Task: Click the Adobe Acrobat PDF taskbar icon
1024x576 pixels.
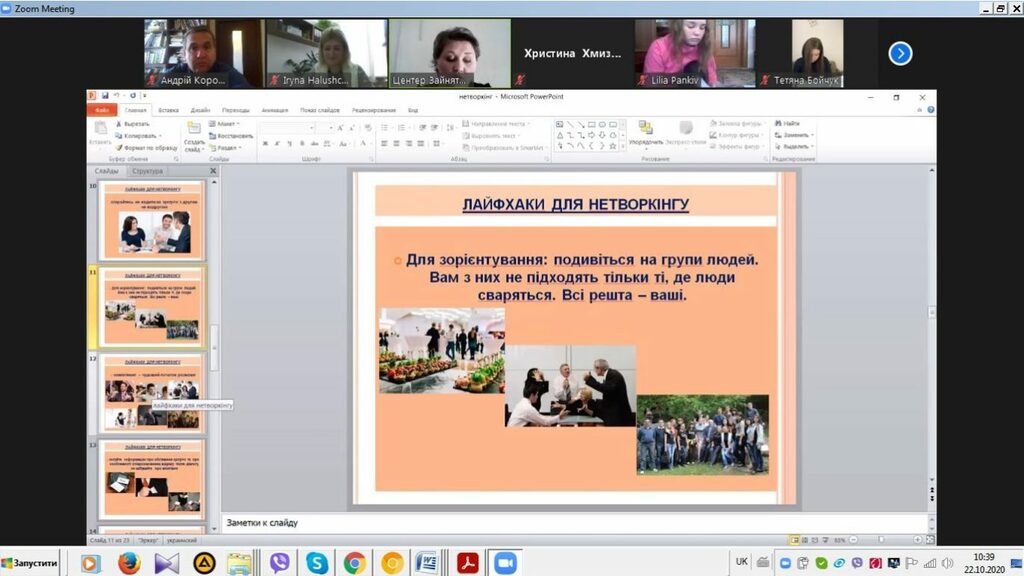Action: (x=467, y=563)
